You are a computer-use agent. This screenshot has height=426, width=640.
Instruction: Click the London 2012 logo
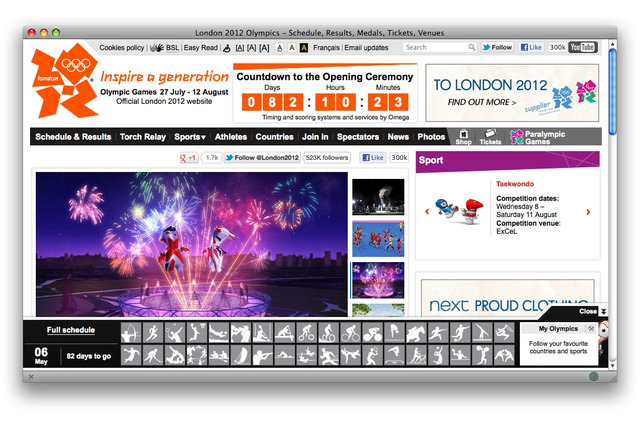click(63, 83)
